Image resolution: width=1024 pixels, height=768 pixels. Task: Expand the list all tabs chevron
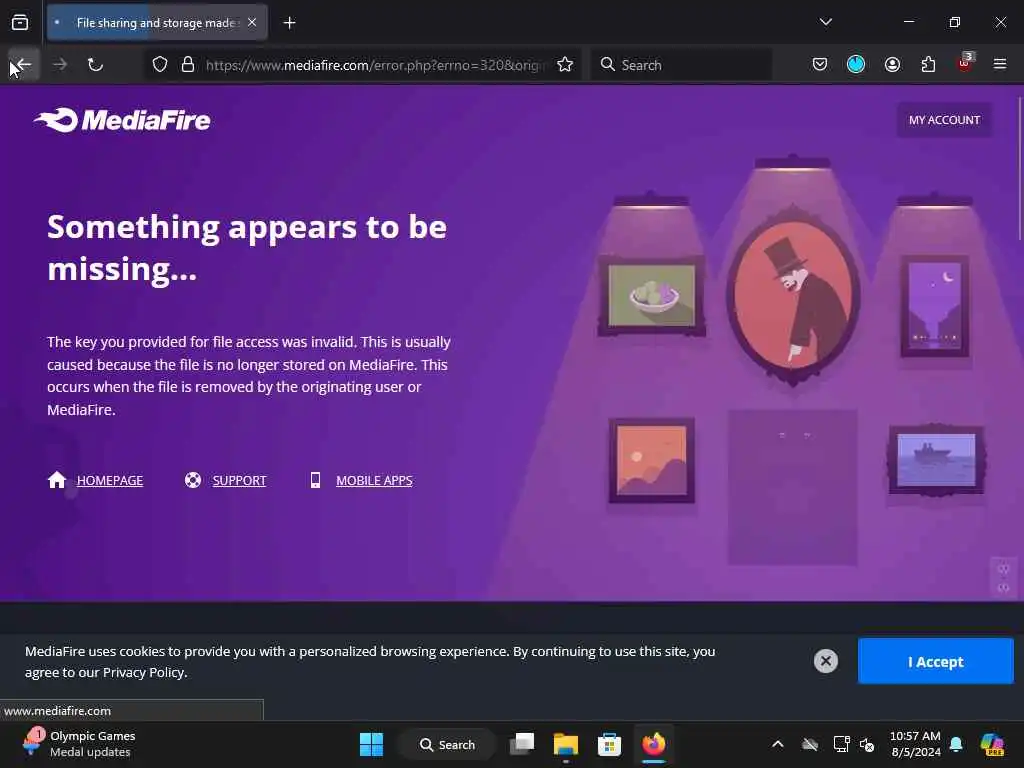[x=825, y=22]
